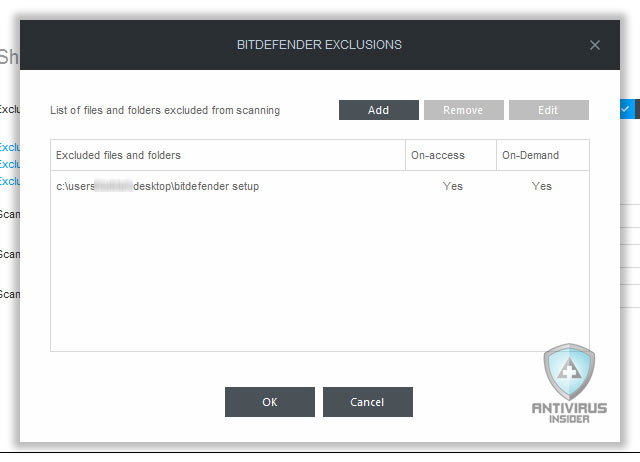Click the 'List of files and folders excluded from scanning' label

(165, 110)
